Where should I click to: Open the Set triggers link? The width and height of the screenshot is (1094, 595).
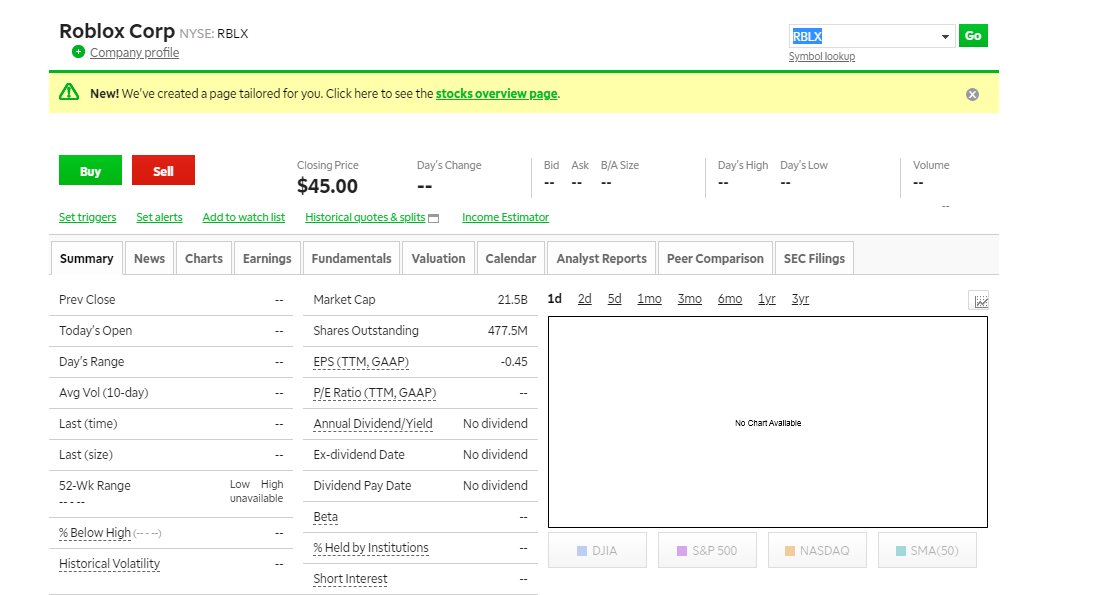click(x=87, y=217)
